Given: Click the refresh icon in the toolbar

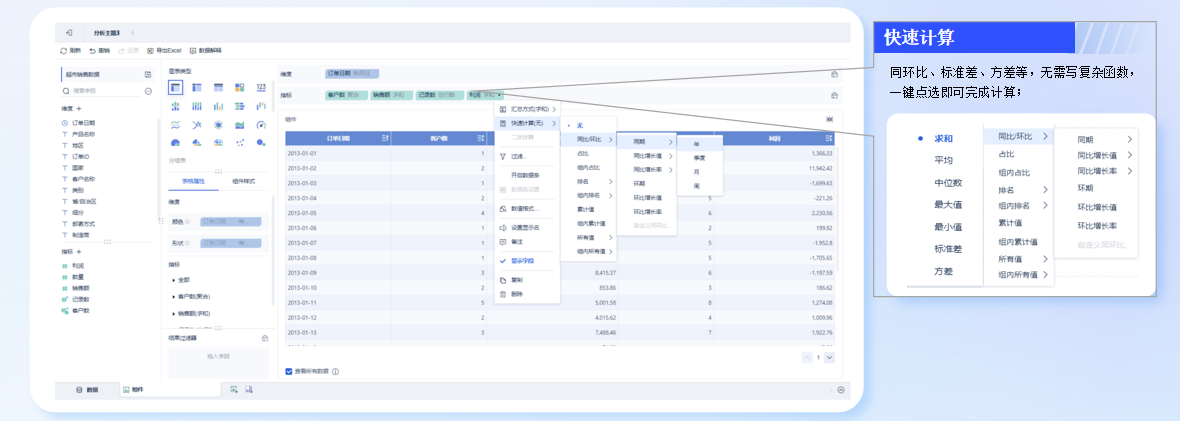Looking at the screenshot, I should 64,50.
